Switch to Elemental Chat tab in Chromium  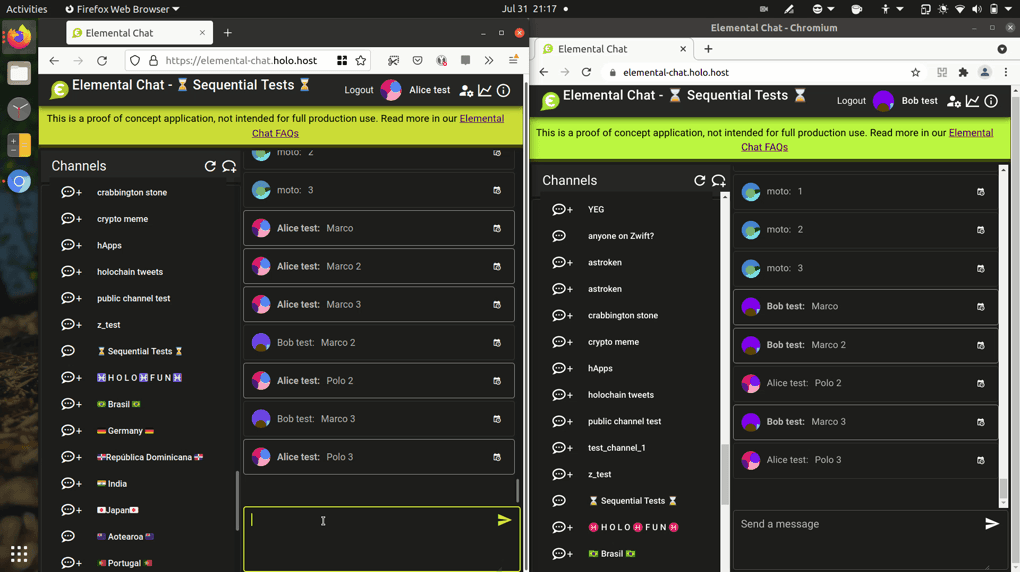pos(615,49)
